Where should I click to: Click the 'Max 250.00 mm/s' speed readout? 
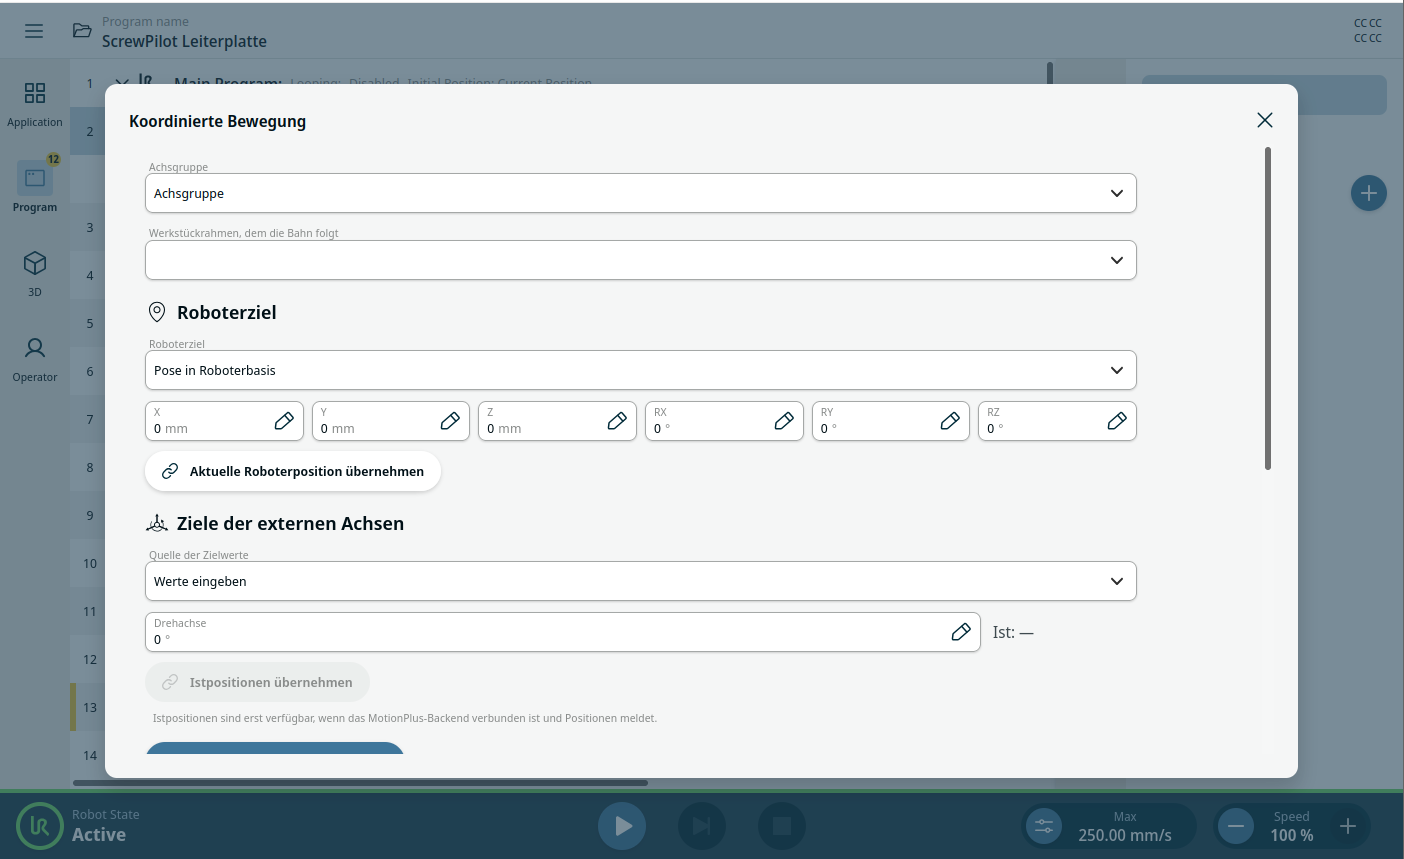(1125, 826)
